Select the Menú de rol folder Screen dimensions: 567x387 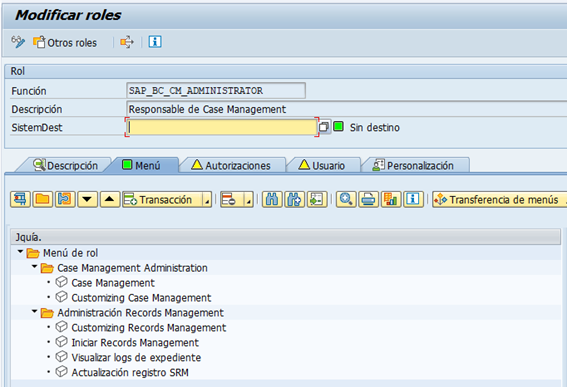point(70,253)
